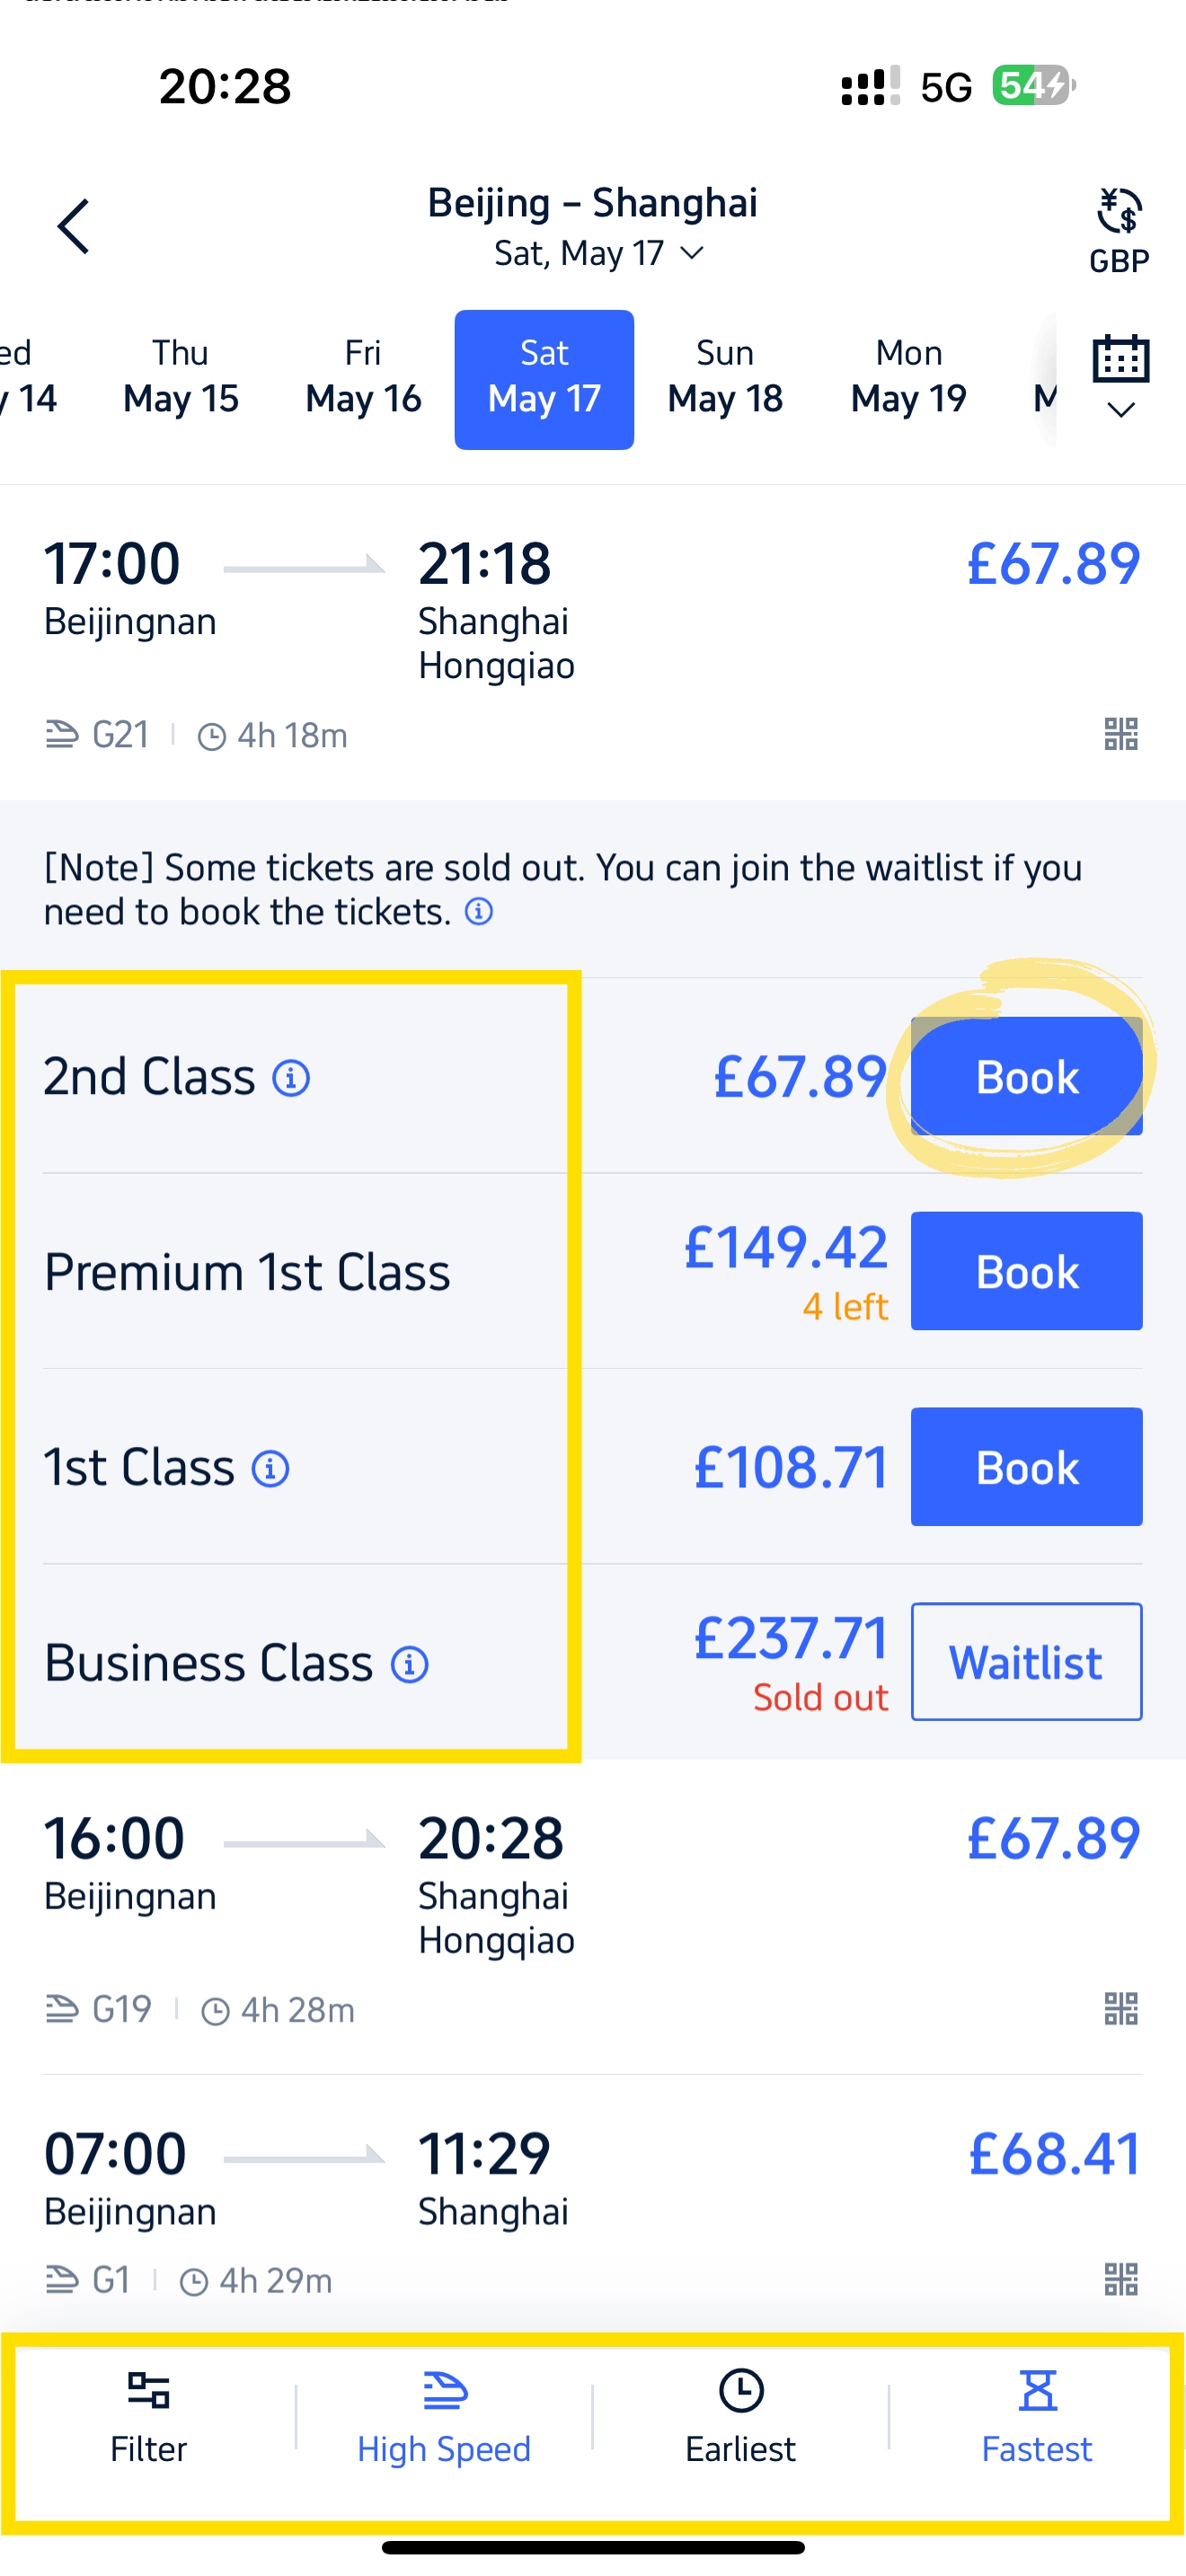Screen dimensions: 1186x2576
Task: Book the 2nd Class ticket
Action: [x=1026, y=1076]
